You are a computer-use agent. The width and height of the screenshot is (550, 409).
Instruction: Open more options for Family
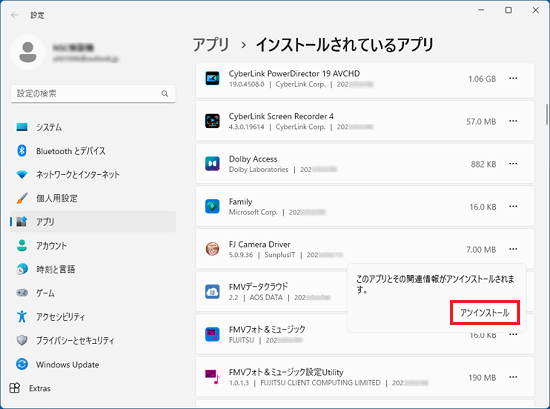[513, 206]
